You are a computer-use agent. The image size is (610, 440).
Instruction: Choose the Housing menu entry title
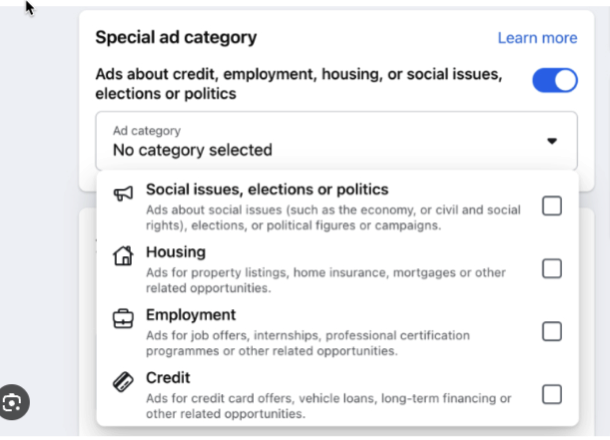point(176,252)
